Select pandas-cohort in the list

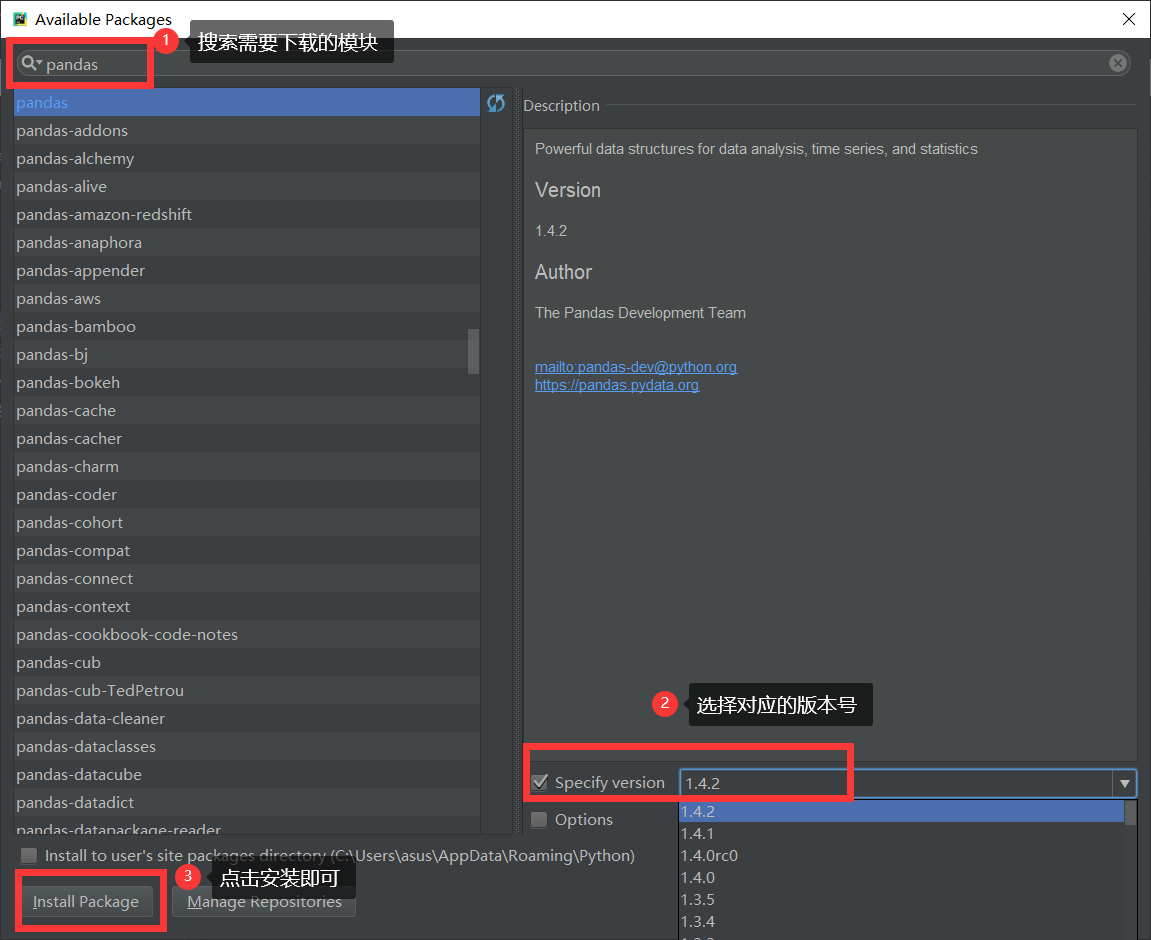pyautogui.click(x=247, y=522)
